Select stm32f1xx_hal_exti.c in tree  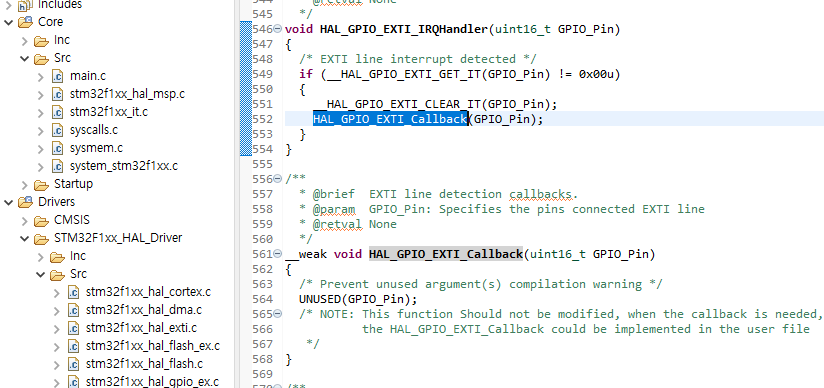pyautogui.click(x=141, y=328)
